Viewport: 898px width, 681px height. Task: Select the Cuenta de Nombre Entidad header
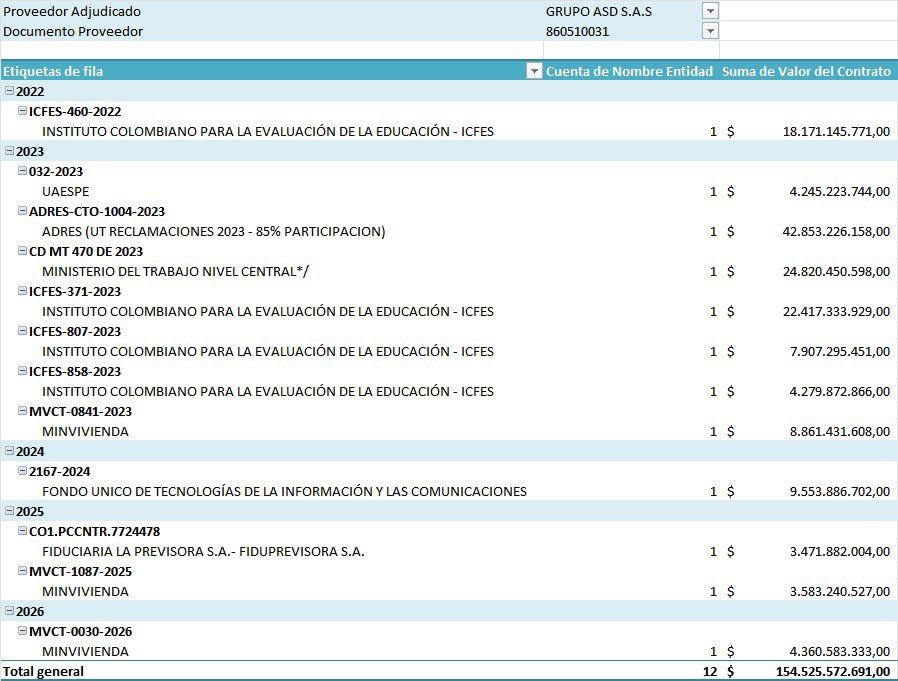pos(631,71)
